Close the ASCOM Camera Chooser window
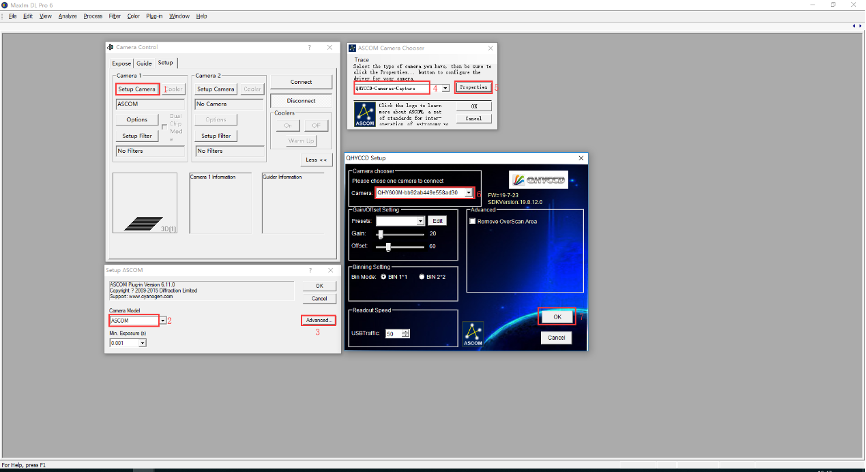This screenshot has width=866, height=472. click(x=490, y=48)
